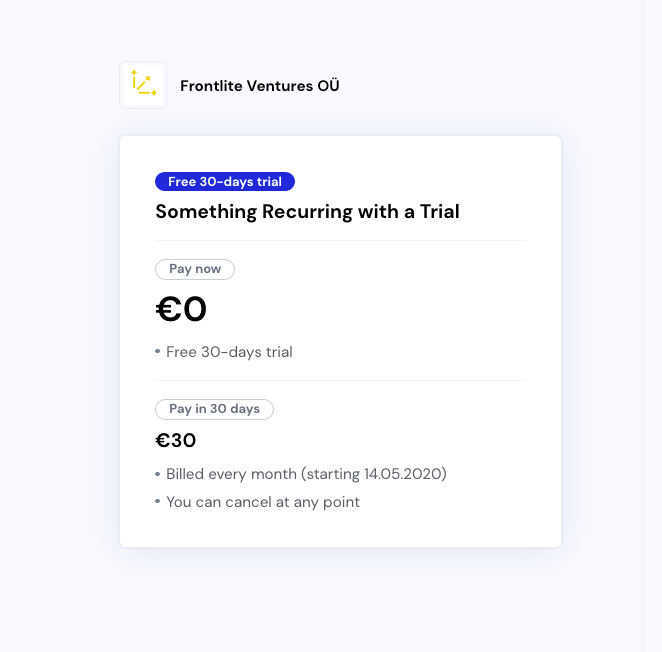Click the Free 30-days trial bullet text
The height and width of the screenshot is (652, 662).
229,352
